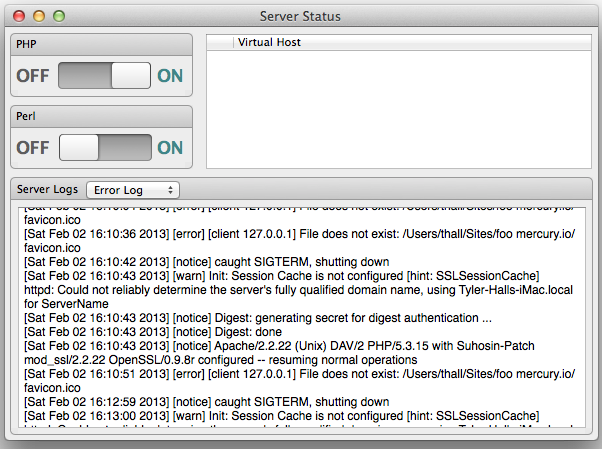The height and width of the screenshot is (449, 602).
Task: Click inside the empty Virtual Host list
Action: [399, 109]
